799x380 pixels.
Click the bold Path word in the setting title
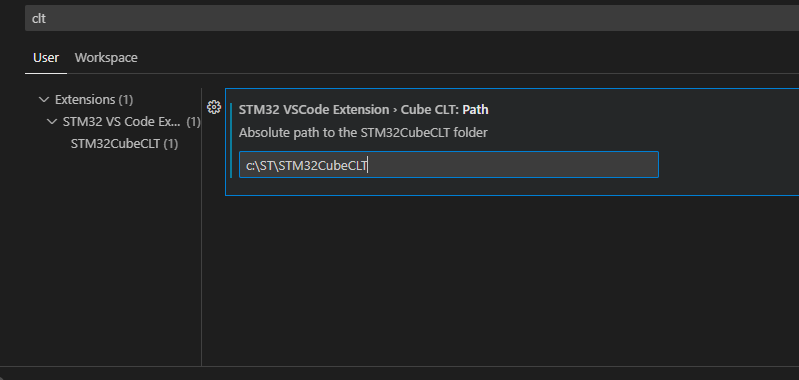point(475,110)
